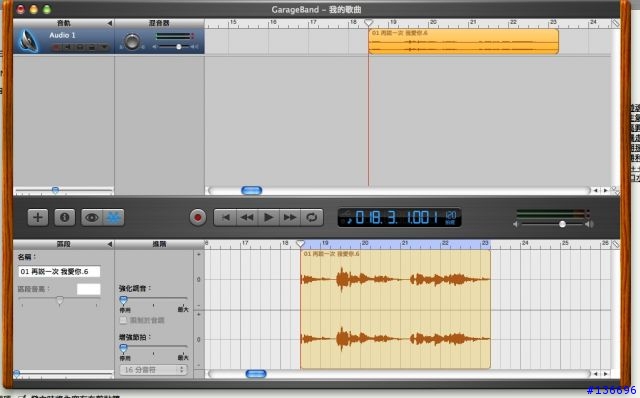
Task: Mute the Audio 1 track
Action: click(68, 47)
